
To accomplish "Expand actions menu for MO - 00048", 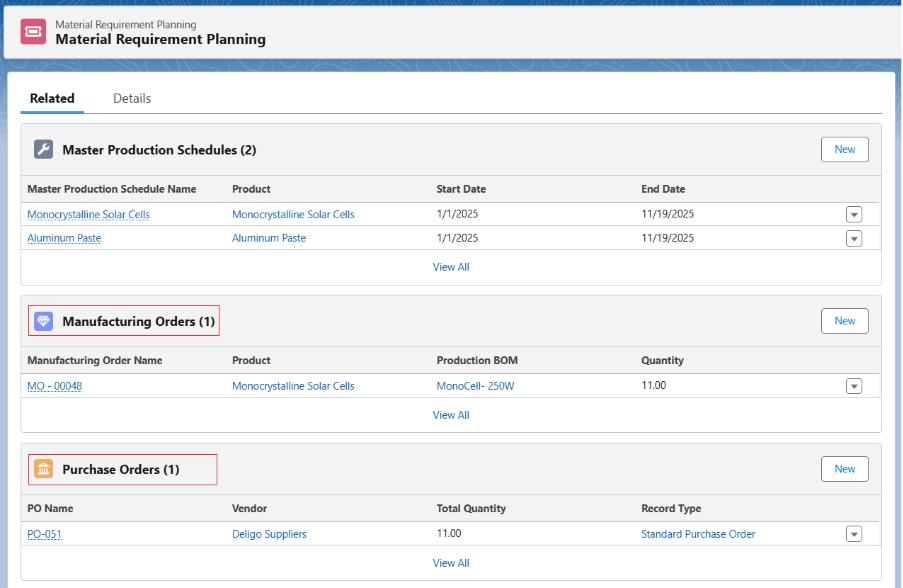I will point(853,387).
